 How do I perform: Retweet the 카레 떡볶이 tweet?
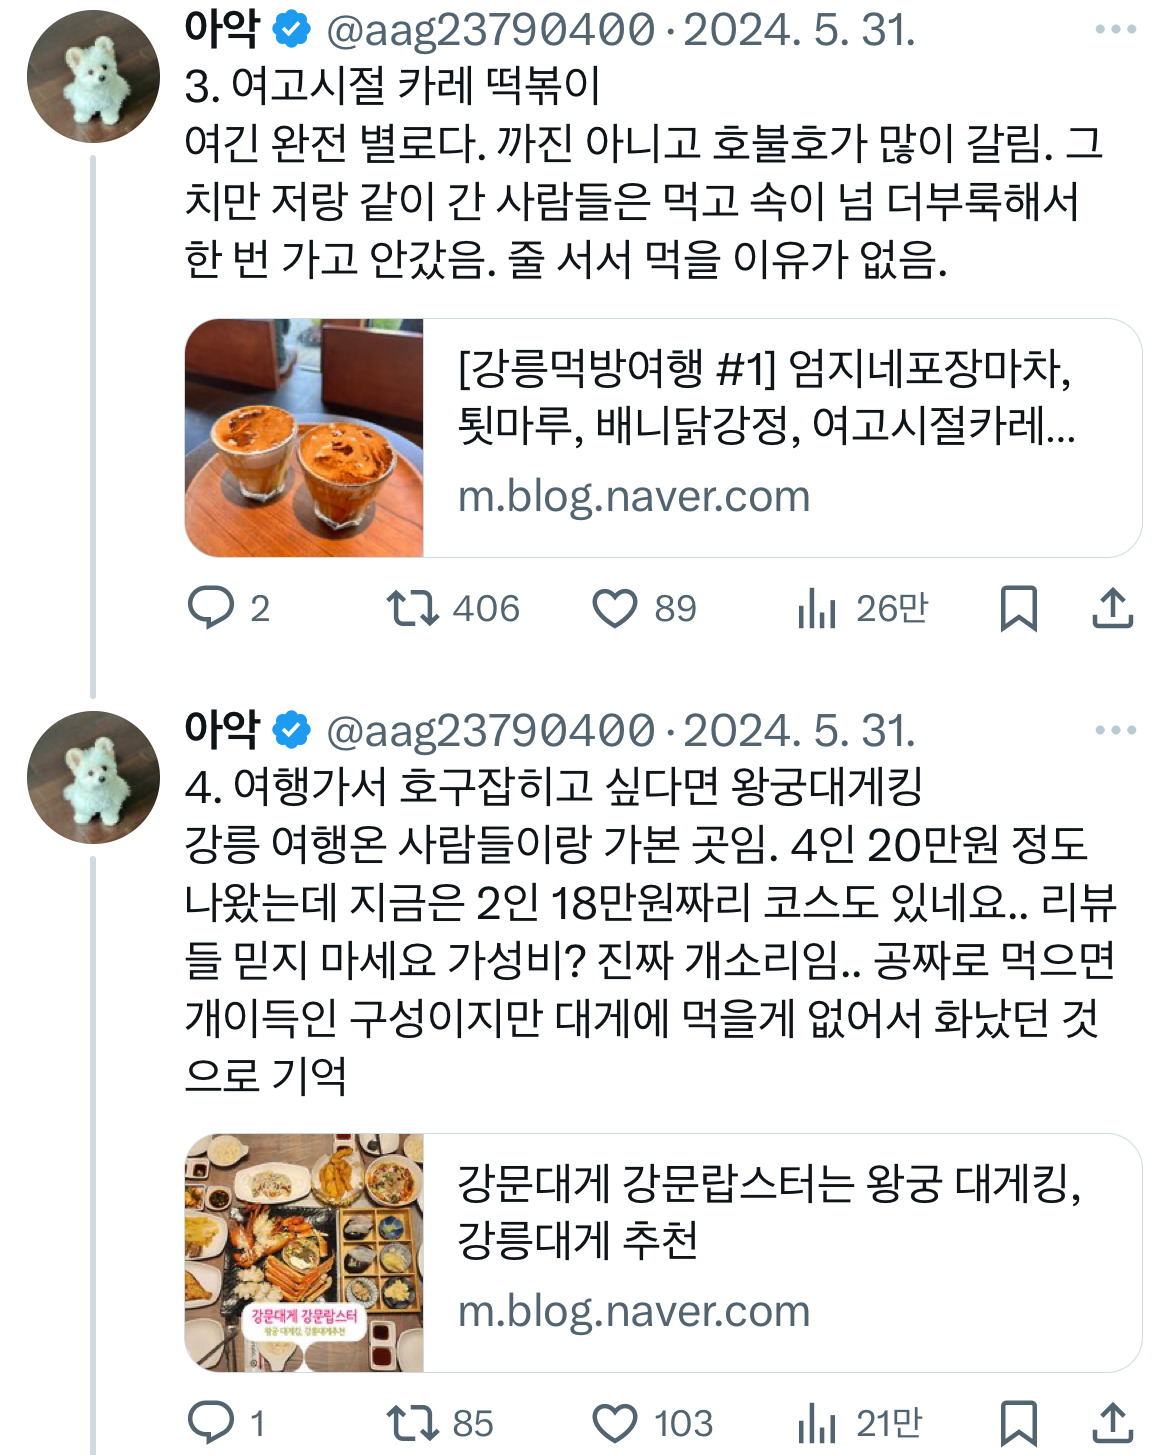pyautogui.click(x=413, y=608)
